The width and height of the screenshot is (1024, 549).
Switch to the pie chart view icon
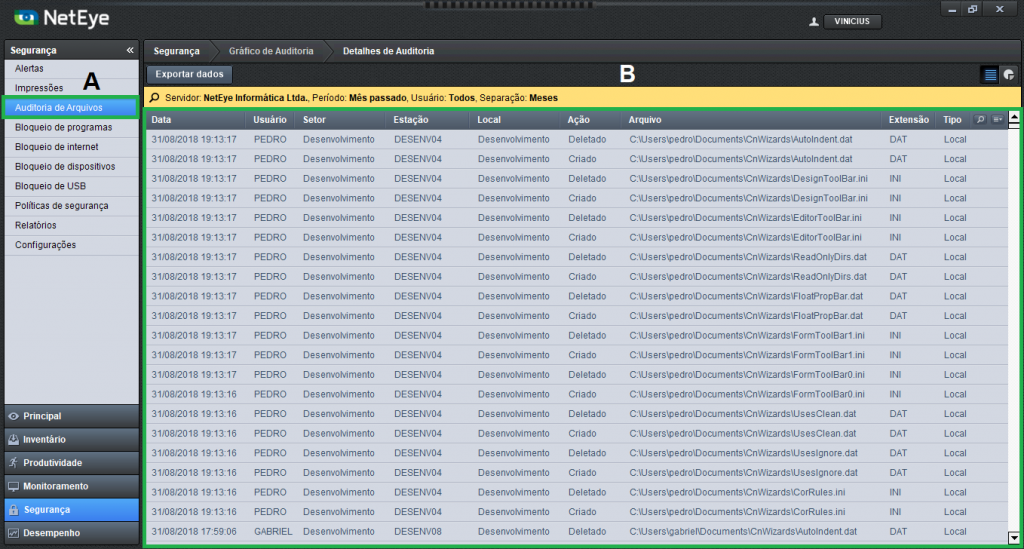point(1009,75)
